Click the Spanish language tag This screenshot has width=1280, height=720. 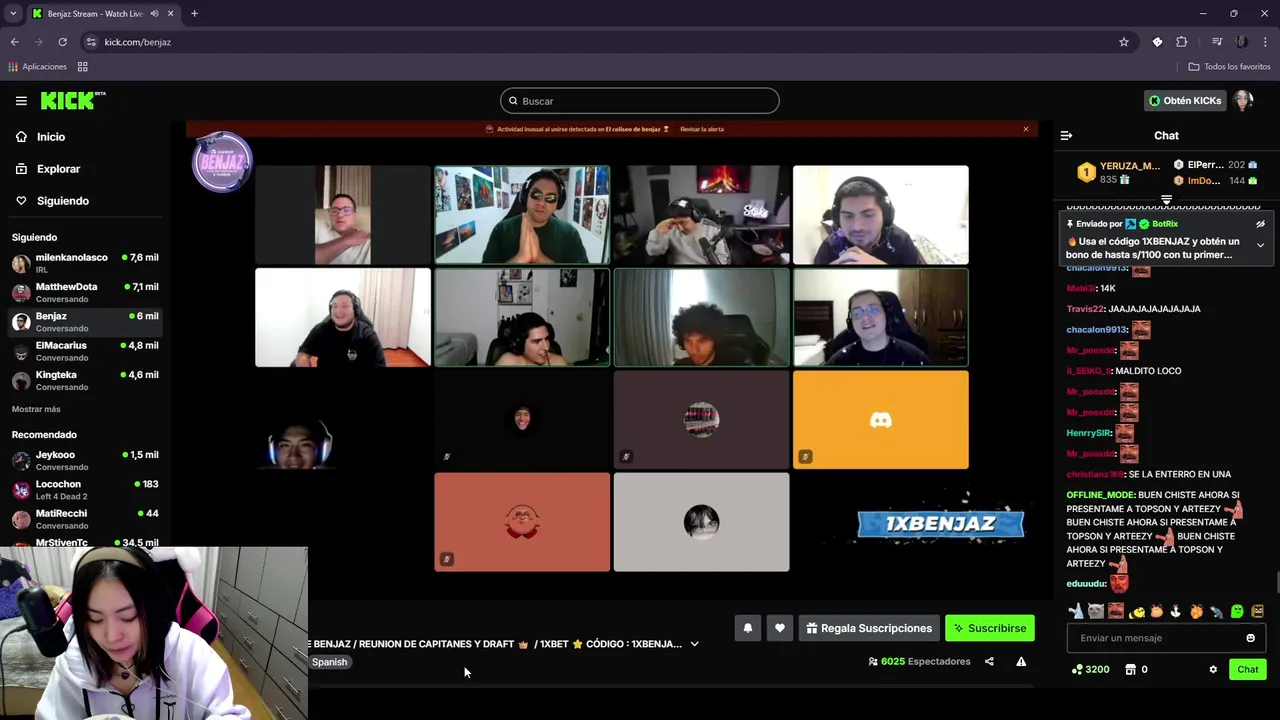pos(329,662)
